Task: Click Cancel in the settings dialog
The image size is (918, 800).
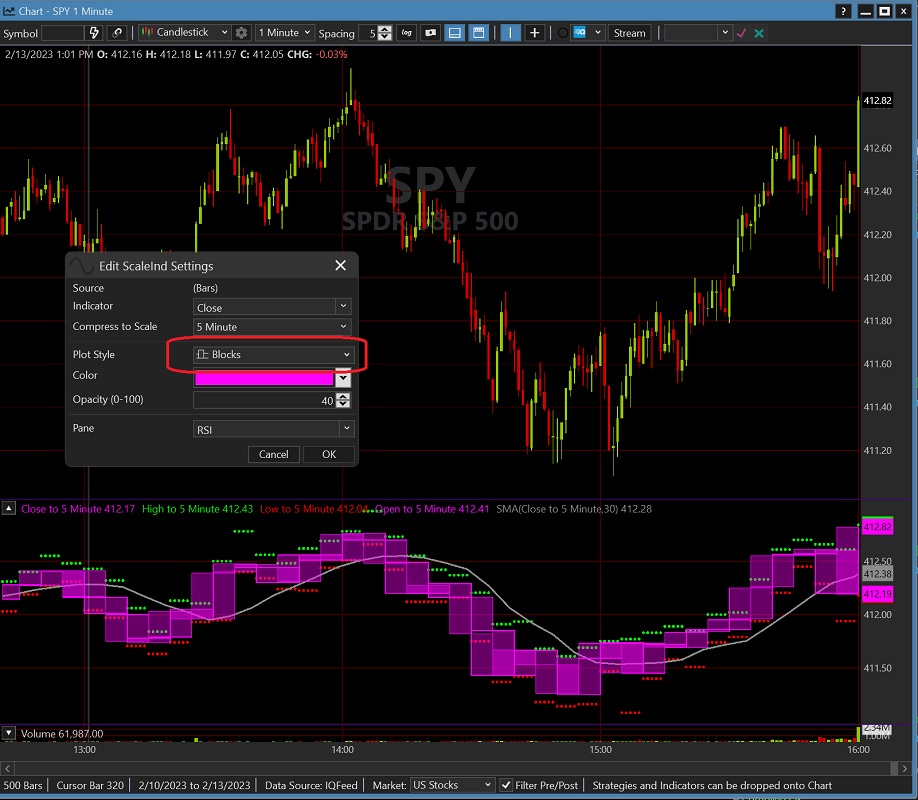Action: (273, 454)
